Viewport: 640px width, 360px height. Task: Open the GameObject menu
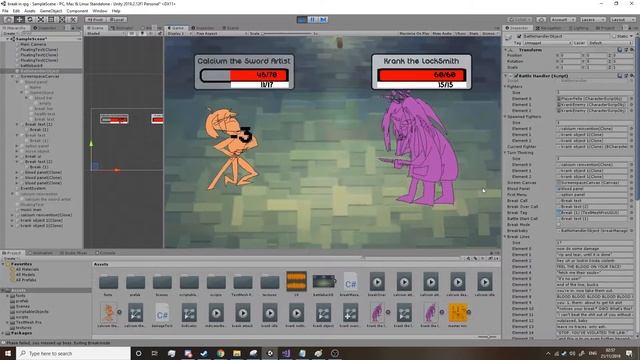(51, 11)
